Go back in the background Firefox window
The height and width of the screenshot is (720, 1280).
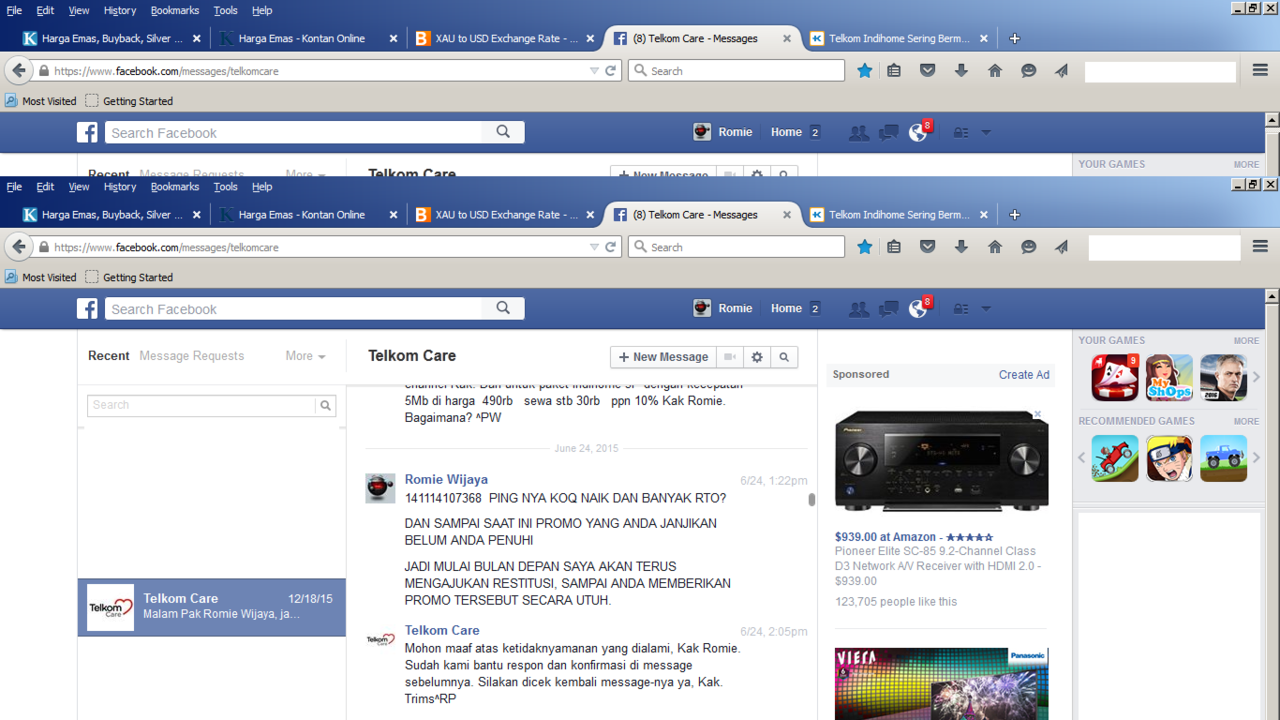click(x=18, y=71)
